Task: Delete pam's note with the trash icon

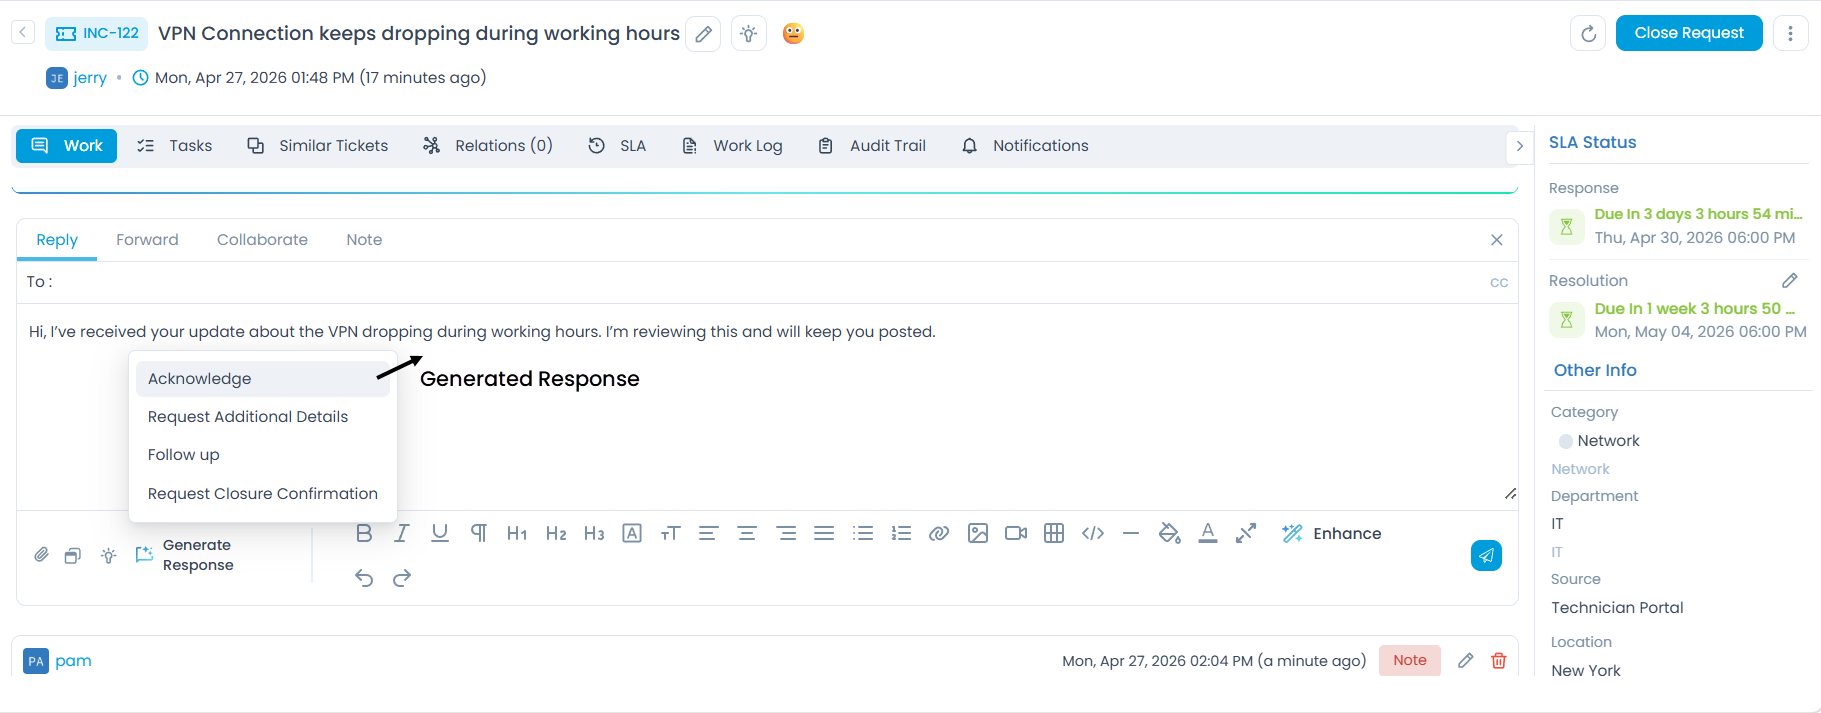Action: (x=1498, y=661)
